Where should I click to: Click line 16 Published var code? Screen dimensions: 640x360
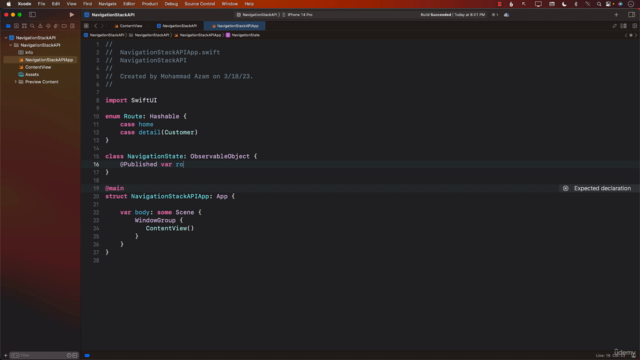point(151,164)
